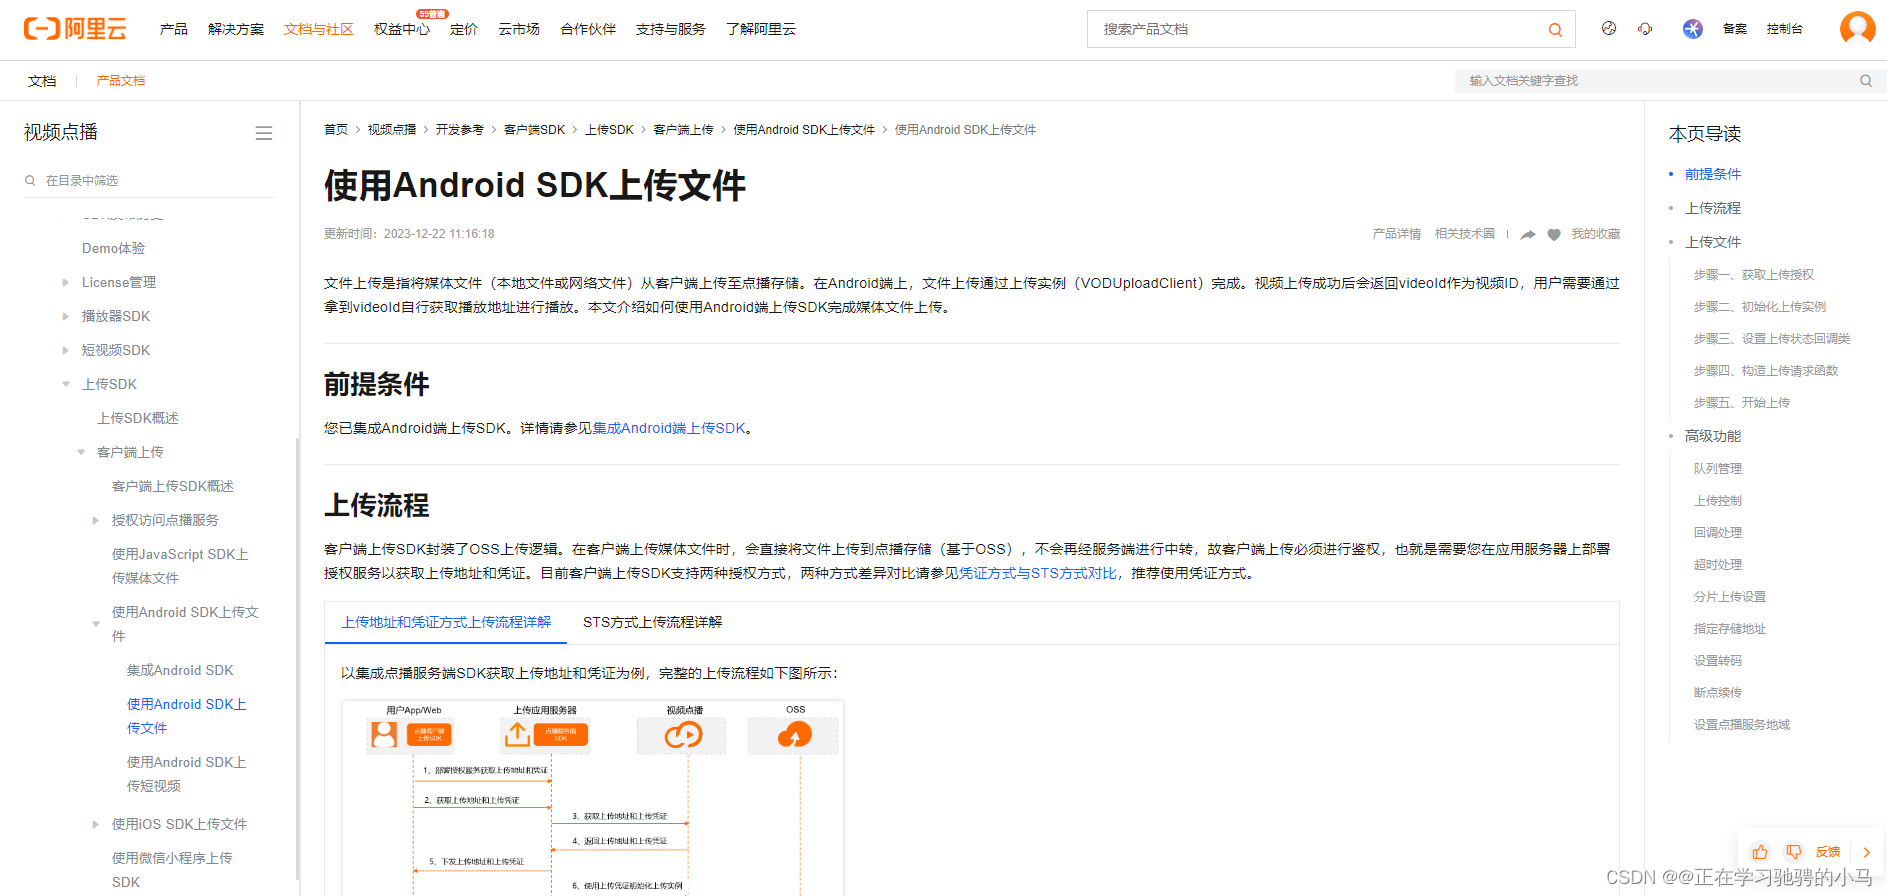This screenshot has height=896, width=1887.
Task: Jump to 高级功能 in page guide
Action: tap(1713, 436)
